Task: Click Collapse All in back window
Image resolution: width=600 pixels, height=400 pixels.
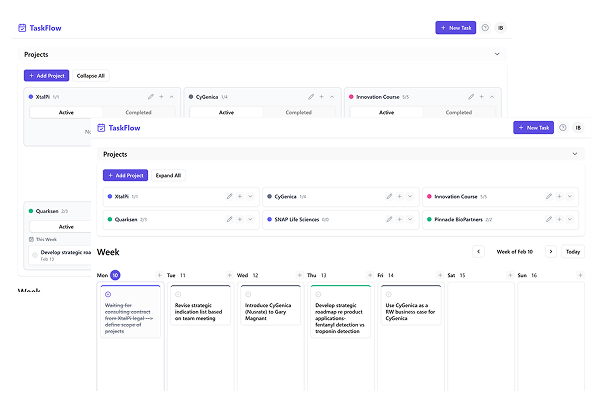Action: (x=91, y=75)
